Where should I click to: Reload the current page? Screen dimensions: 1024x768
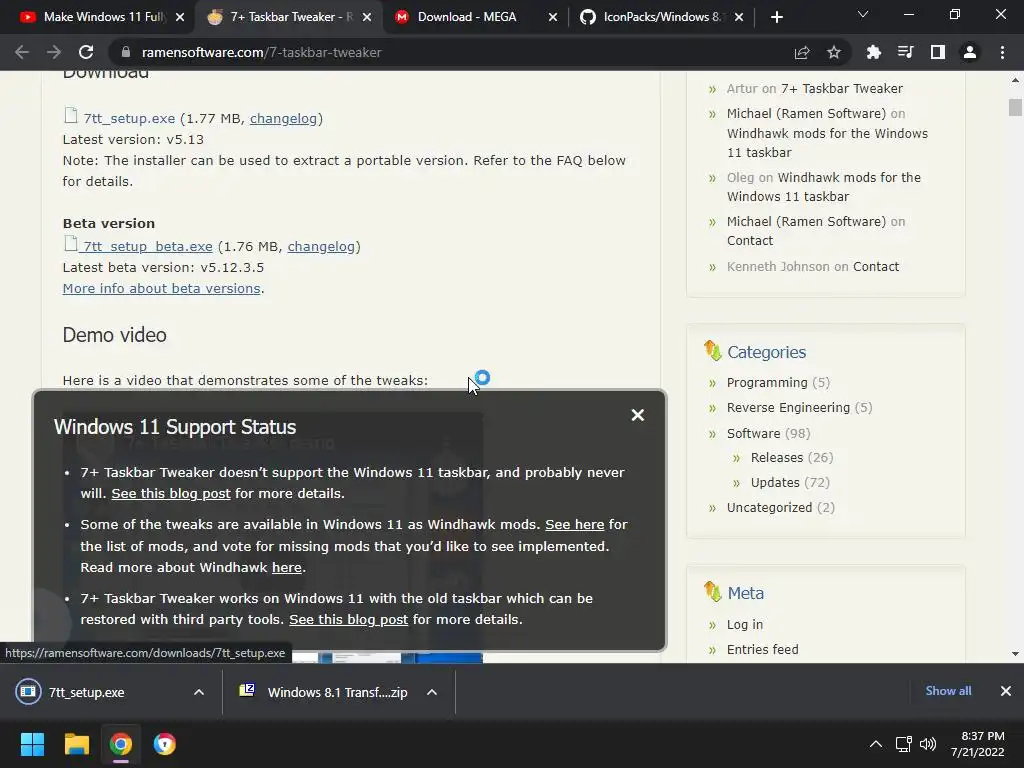pos(86,52)
